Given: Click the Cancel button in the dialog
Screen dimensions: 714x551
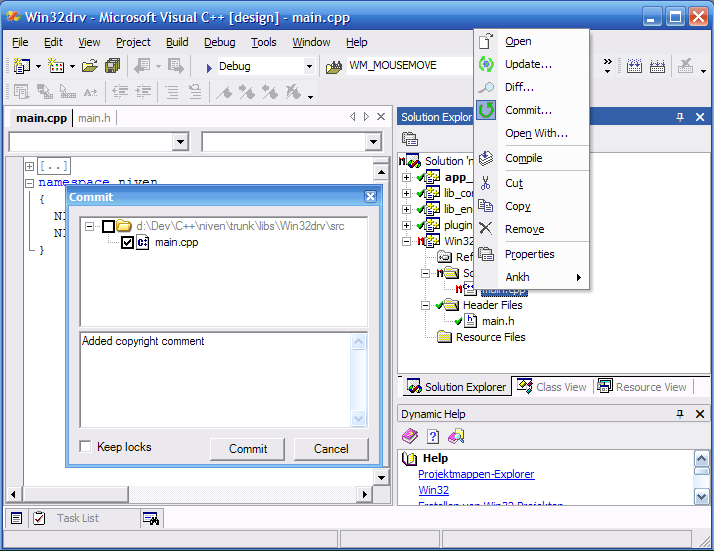Looking at the screenshot, I should click(331, 449).
